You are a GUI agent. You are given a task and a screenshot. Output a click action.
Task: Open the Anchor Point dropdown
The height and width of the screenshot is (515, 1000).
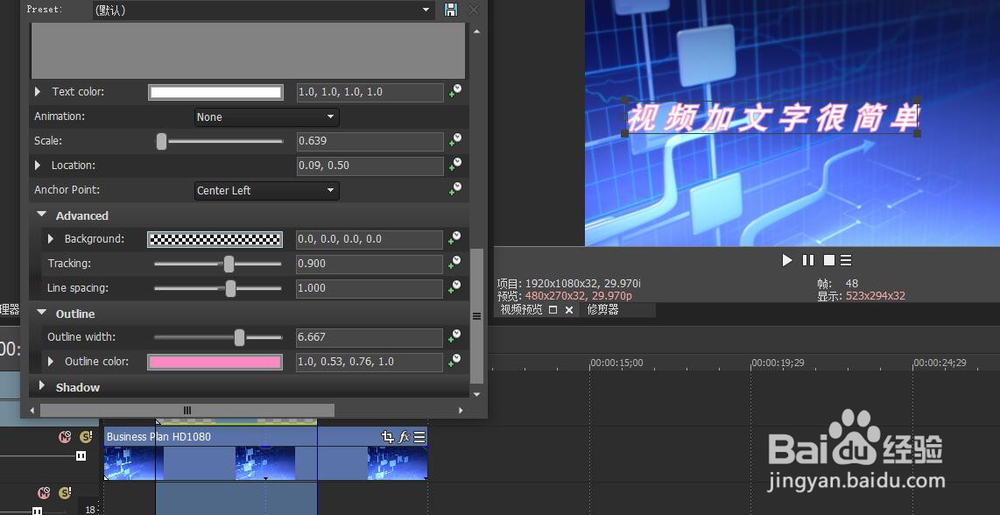(267, 191)
